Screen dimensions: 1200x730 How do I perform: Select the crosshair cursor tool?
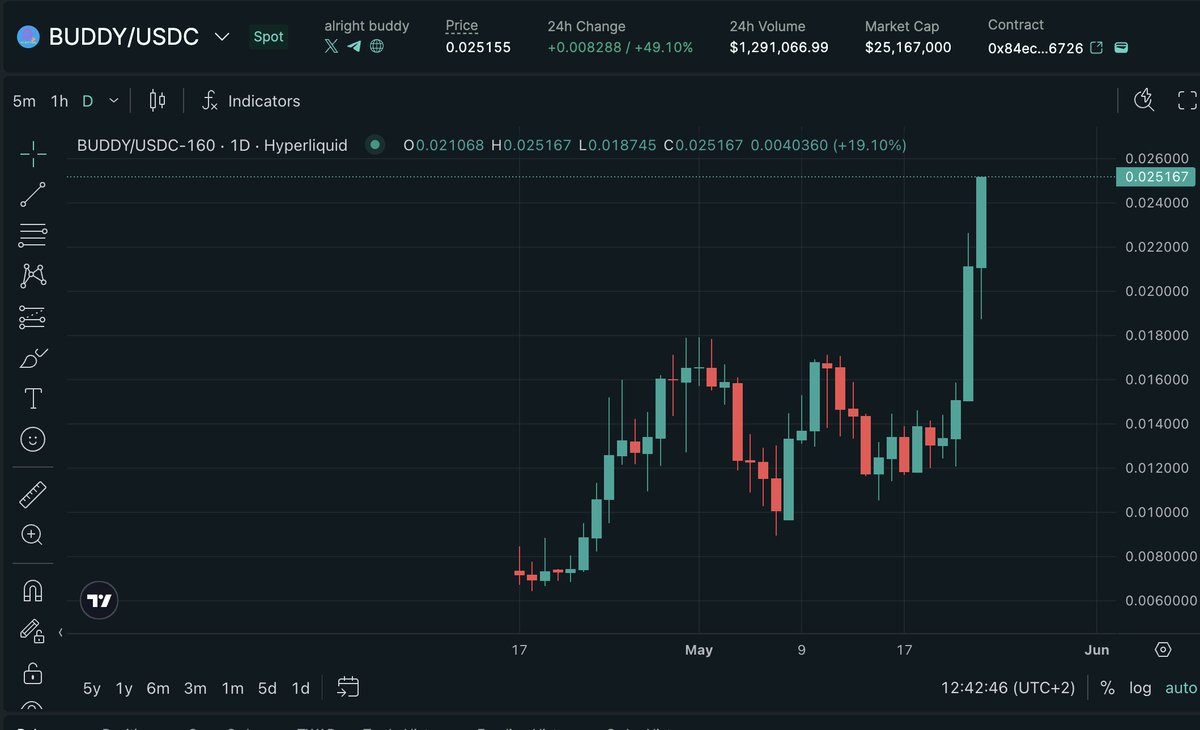(33, 153)
